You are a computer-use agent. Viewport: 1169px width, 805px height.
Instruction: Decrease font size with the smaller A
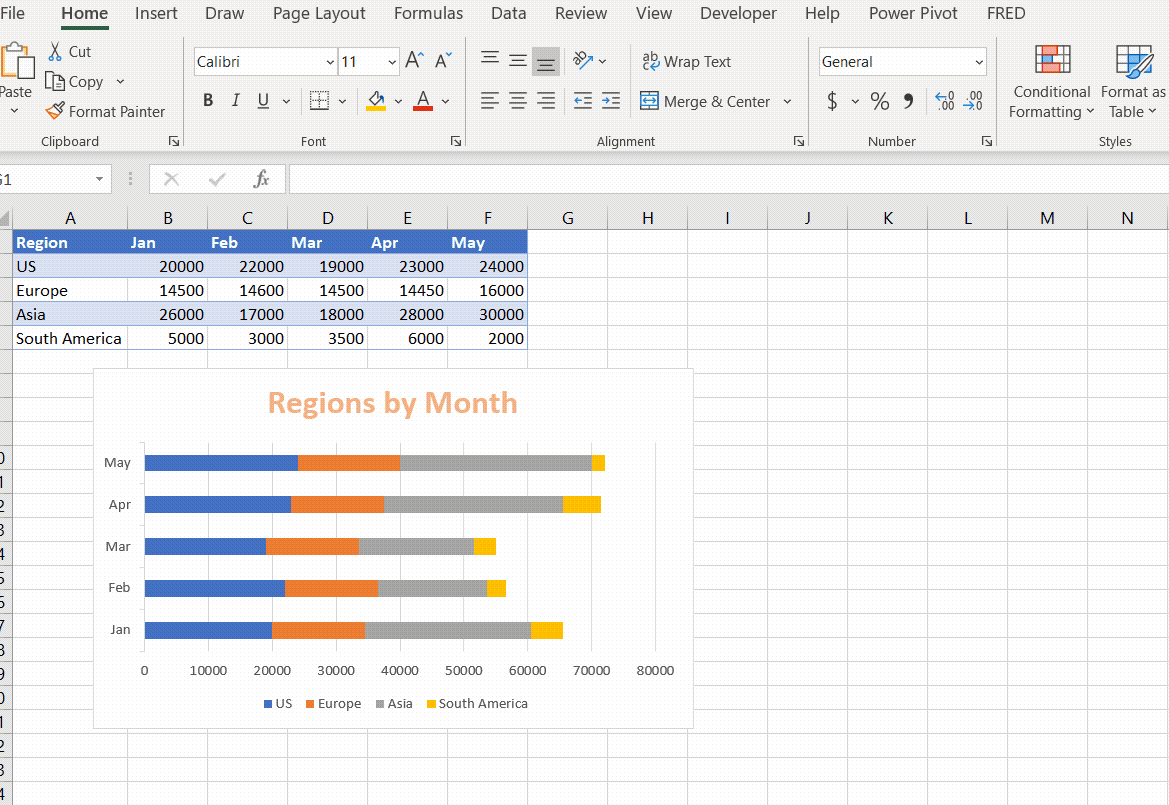tap(444, 61)
